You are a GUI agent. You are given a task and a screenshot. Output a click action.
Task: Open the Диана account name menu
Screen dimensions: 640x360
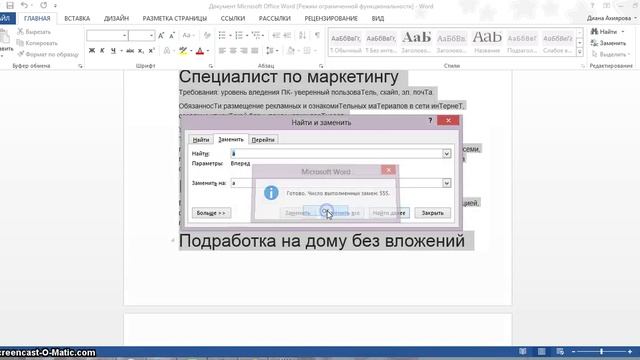click(x=611, y=18)
